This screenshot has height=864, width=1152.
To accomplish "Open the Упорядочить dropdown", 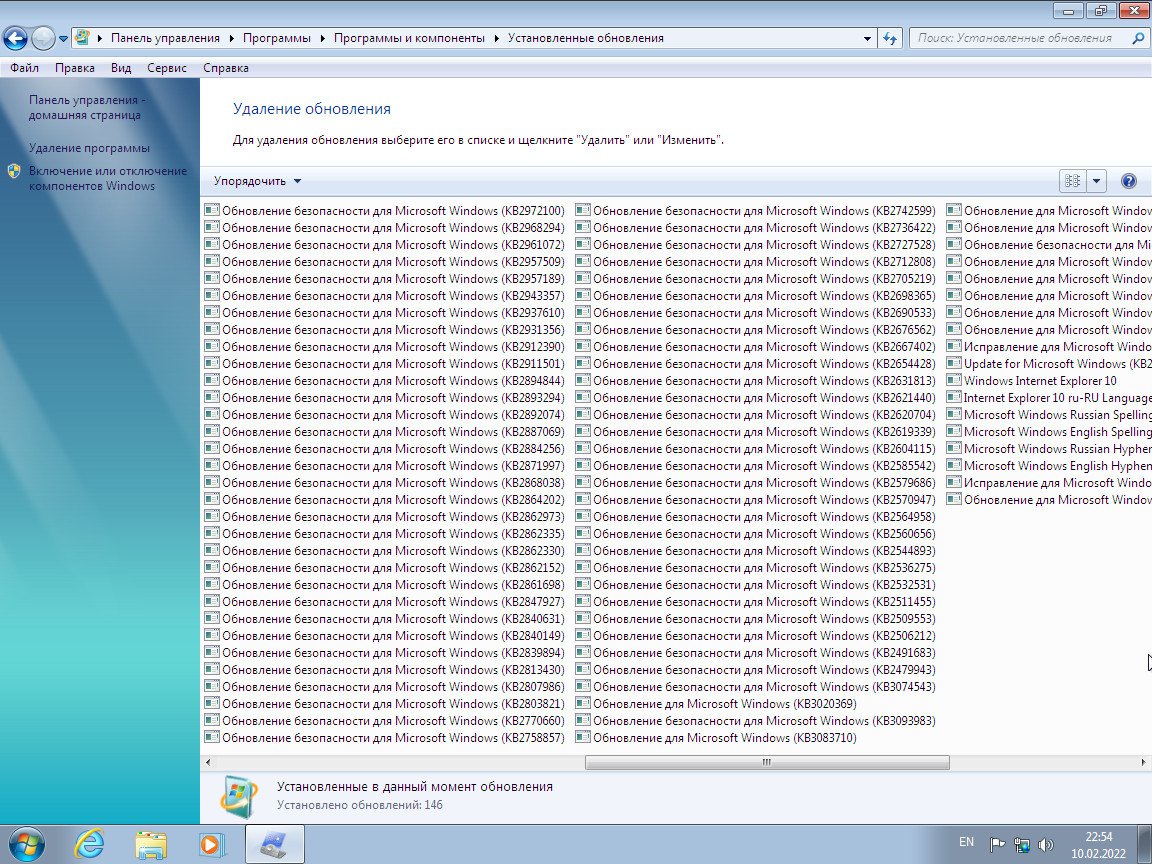I will (x=257, y=181).
